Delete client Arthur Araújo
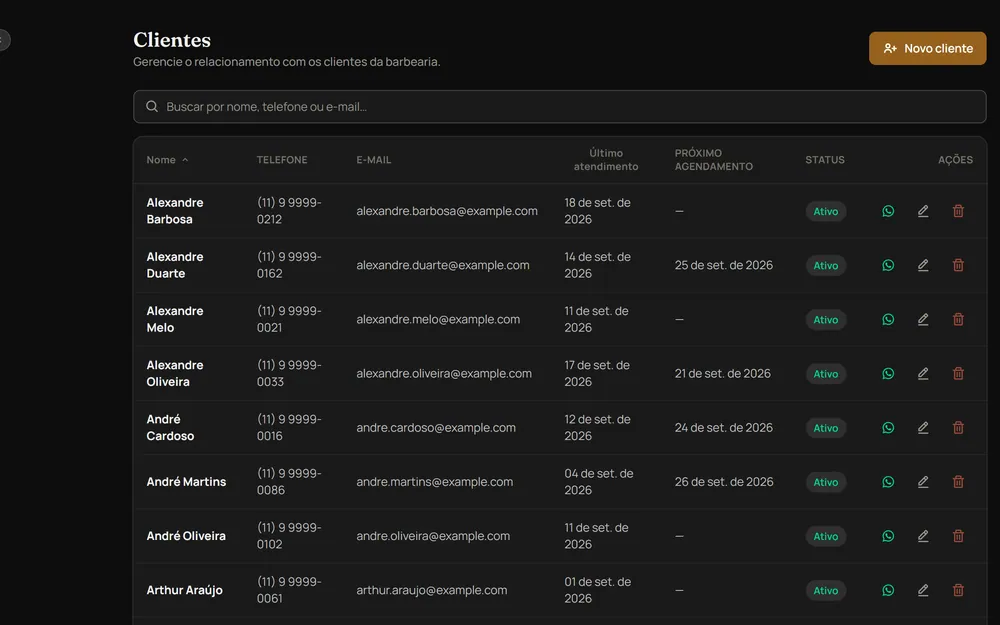1000x625 pixels. (x=958, y=591)
